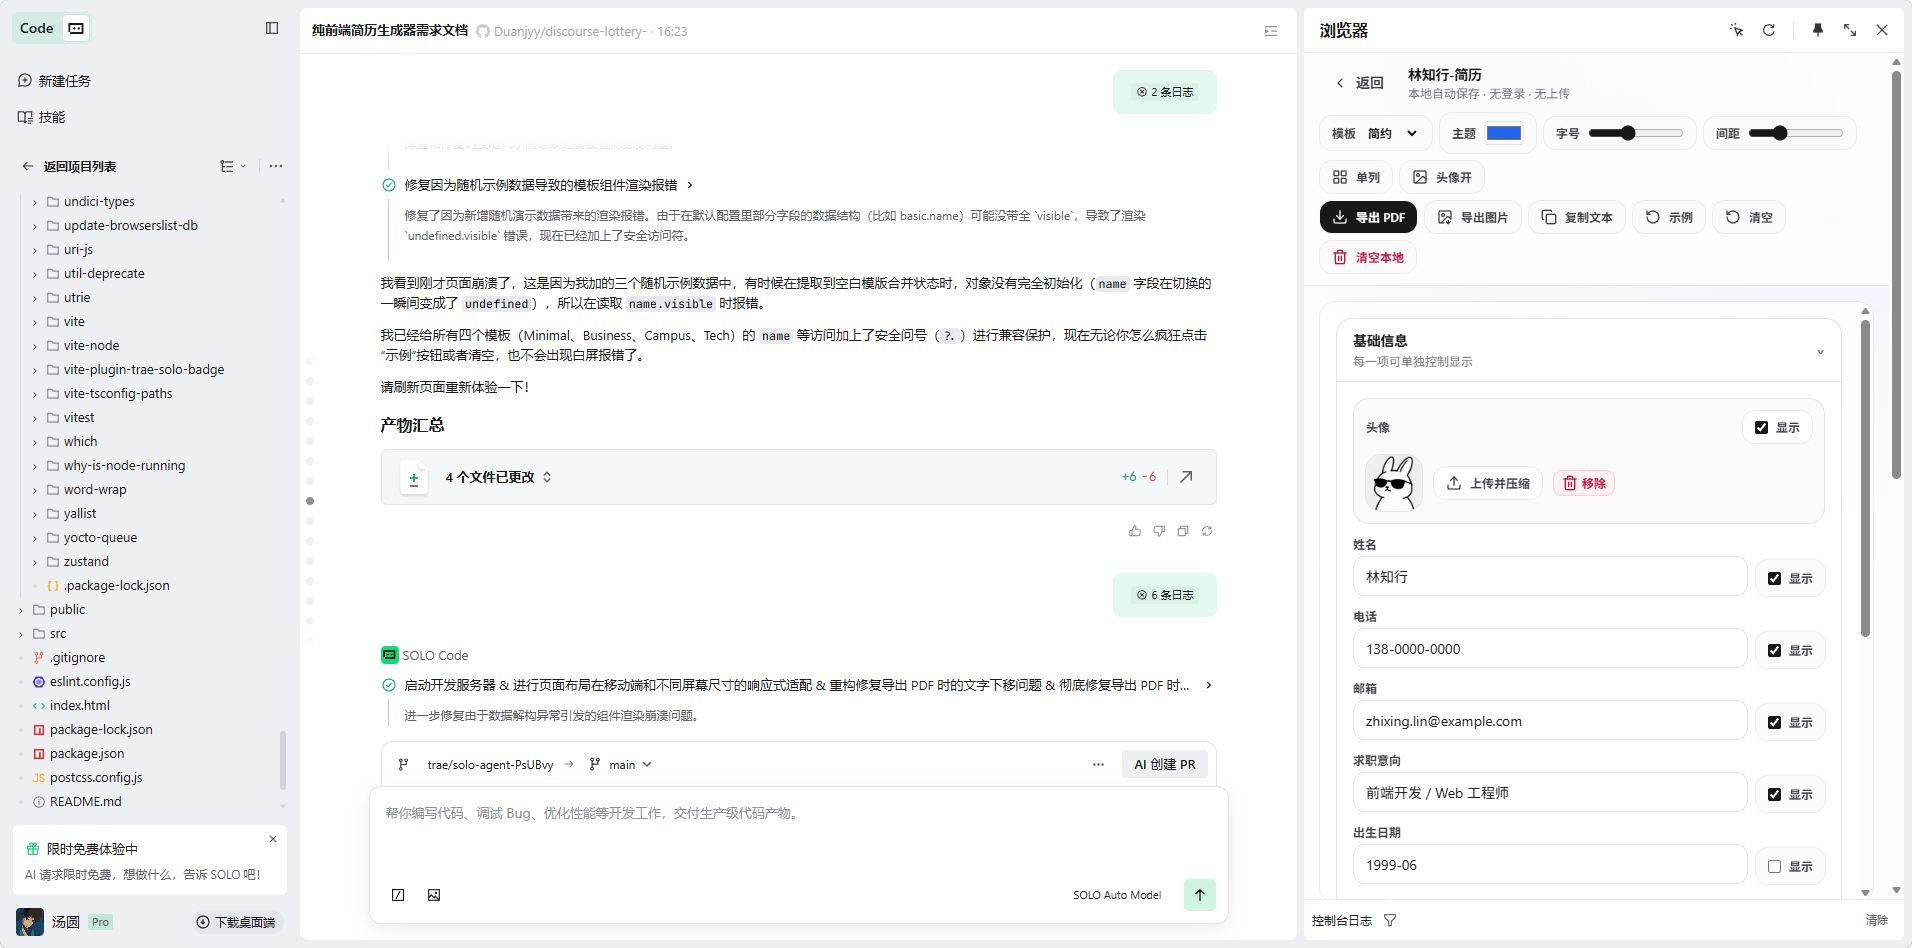The image size is (1912, 948).
Task: Open 技能 in the sidebar
Action: coord(51,117)
